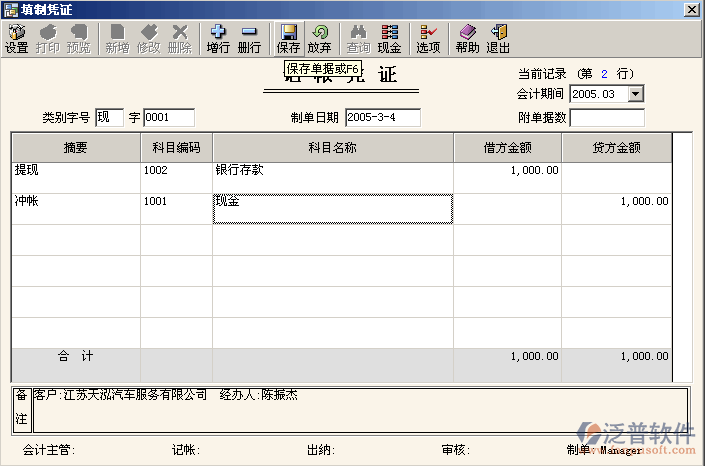Open the 设置 settings tool
Image resolution: width=706 pixels, height=466 pixels.
point(16,39)
